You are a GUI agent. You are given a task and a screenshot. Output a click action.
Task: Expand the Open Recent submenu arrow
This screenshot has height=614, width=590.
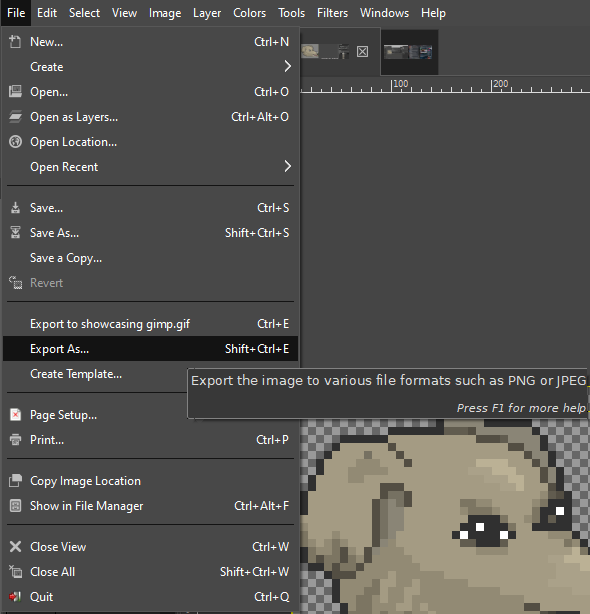[288, 166]
